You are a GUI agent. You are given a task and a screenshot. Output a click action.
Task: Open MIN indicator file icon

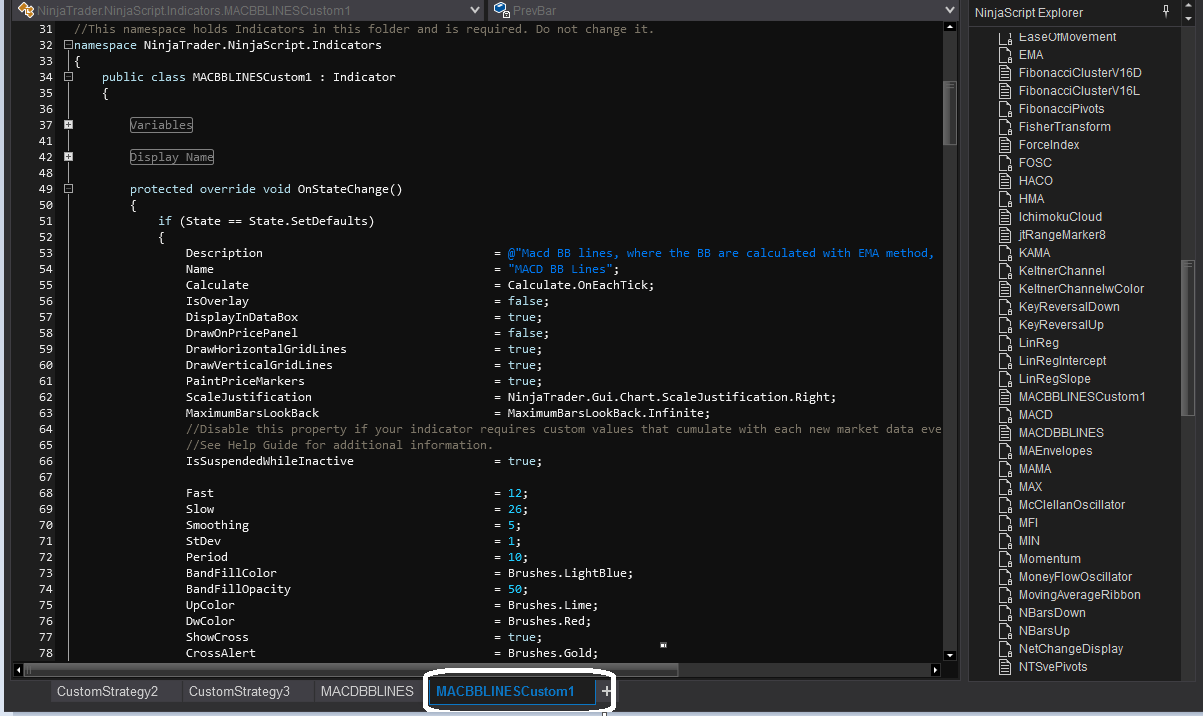[x=1006, y=541]
